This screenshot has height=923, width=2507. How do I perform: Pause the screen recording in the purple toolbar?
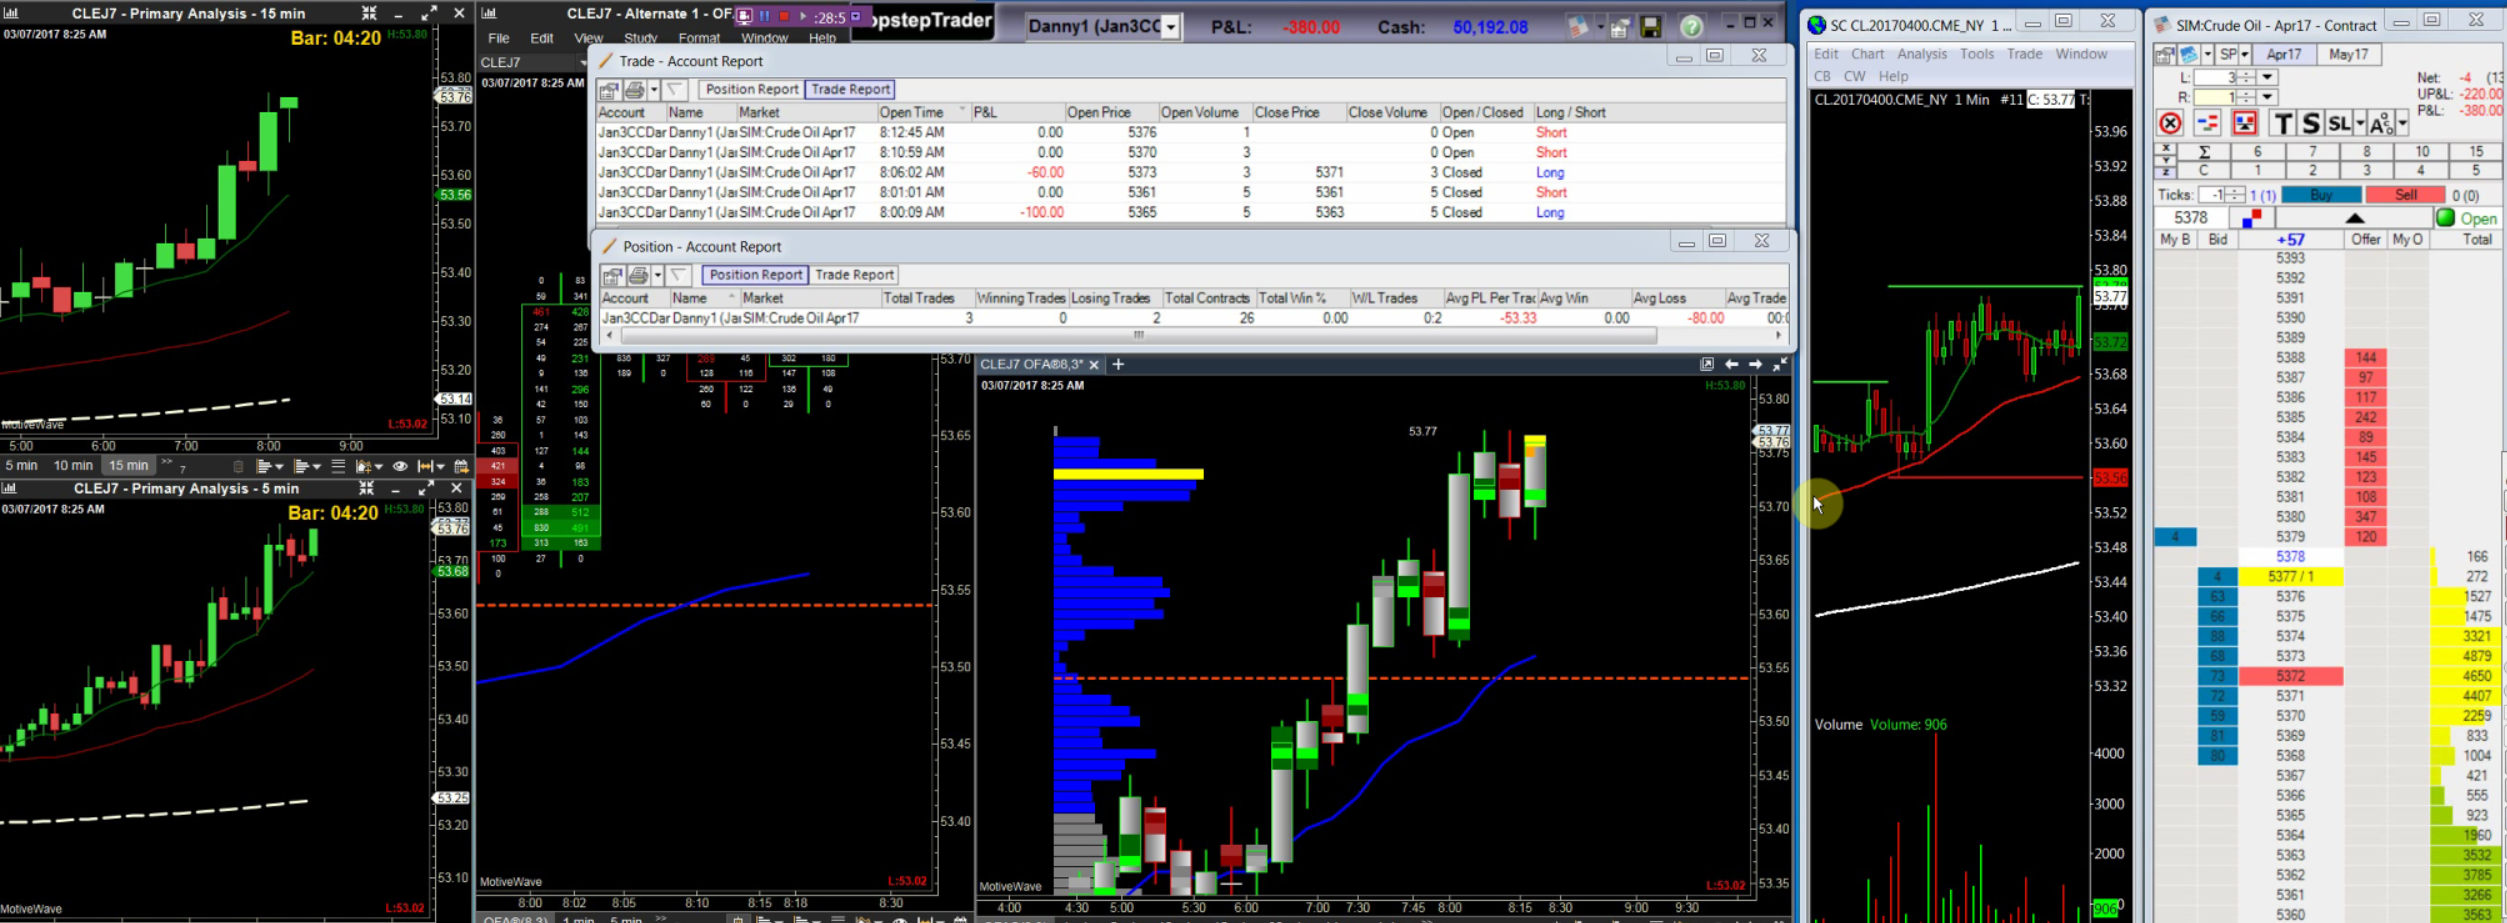click(765, 17)
